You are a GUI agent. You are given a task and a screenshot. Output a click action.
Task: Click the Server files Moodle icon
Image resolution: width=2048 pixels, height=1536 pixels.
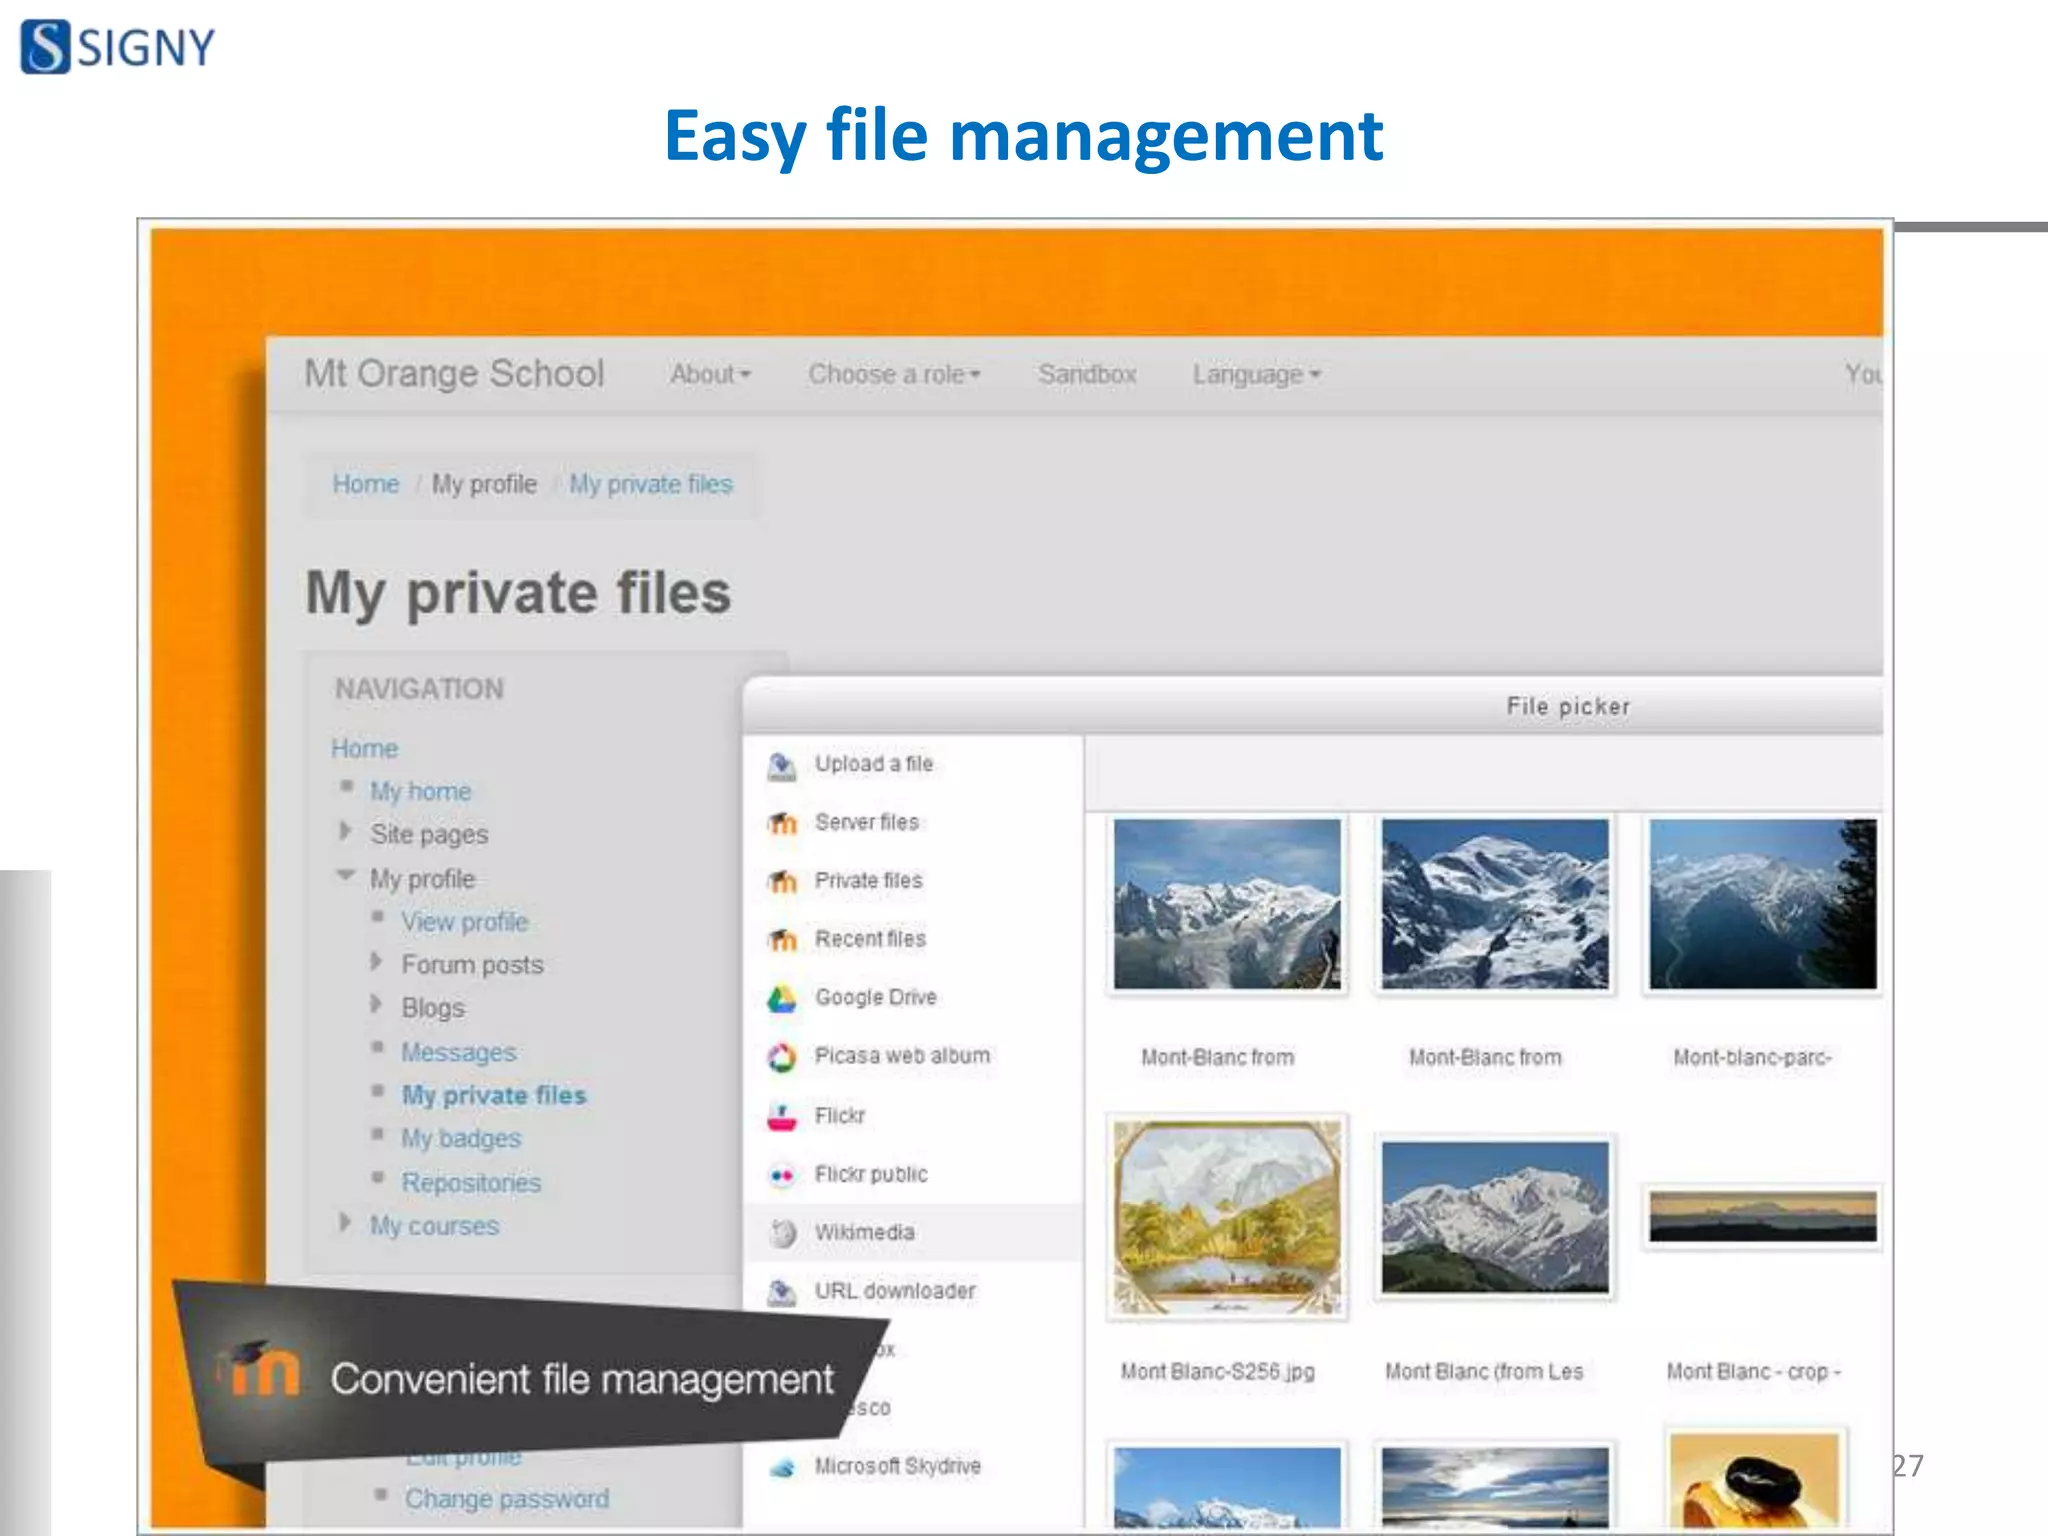(782, 823)
